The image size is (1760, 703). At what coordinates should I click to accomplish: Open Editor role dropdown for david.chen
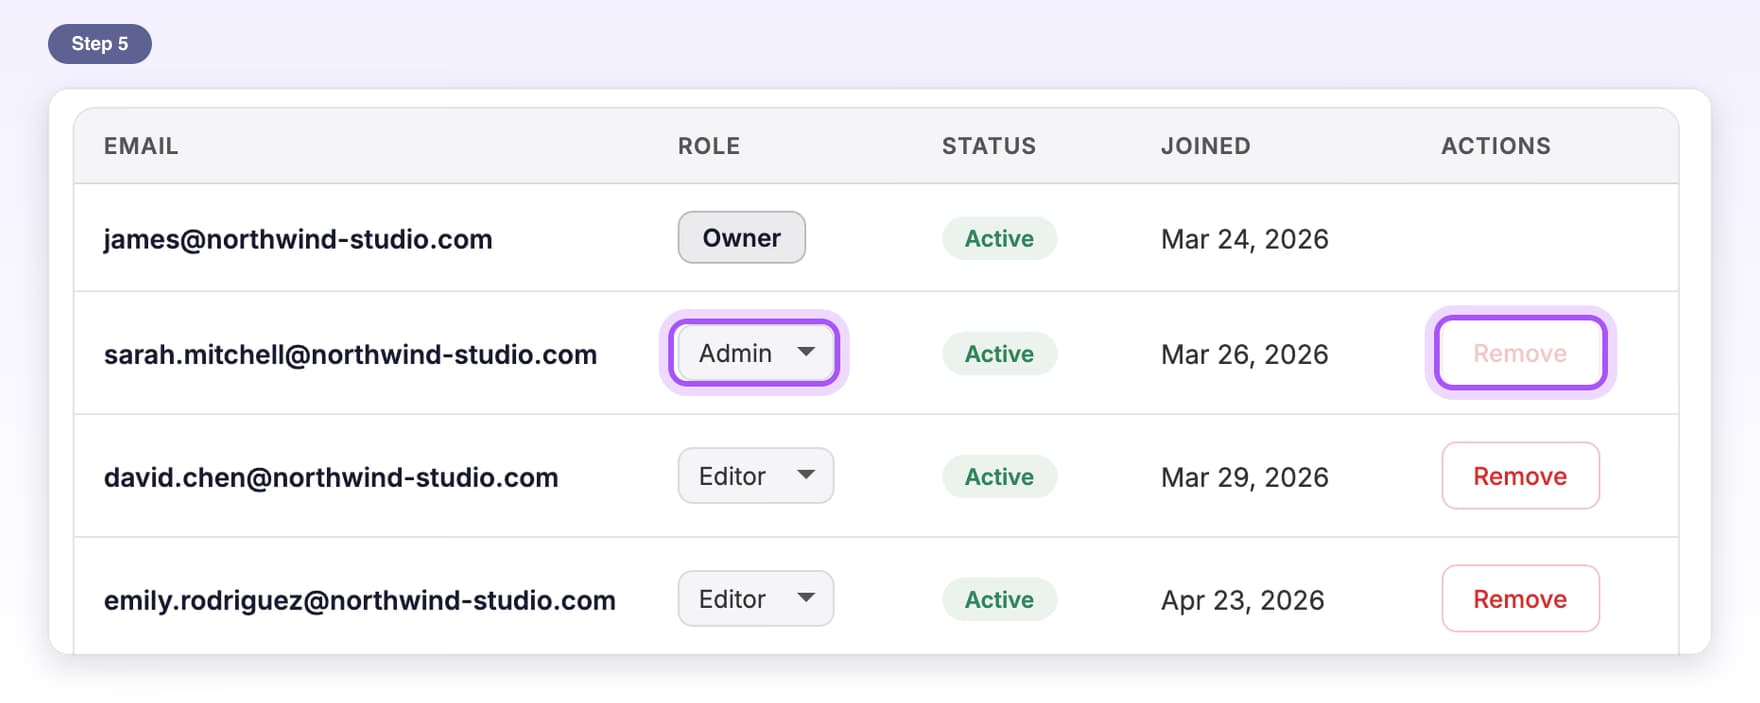point(755,476)
